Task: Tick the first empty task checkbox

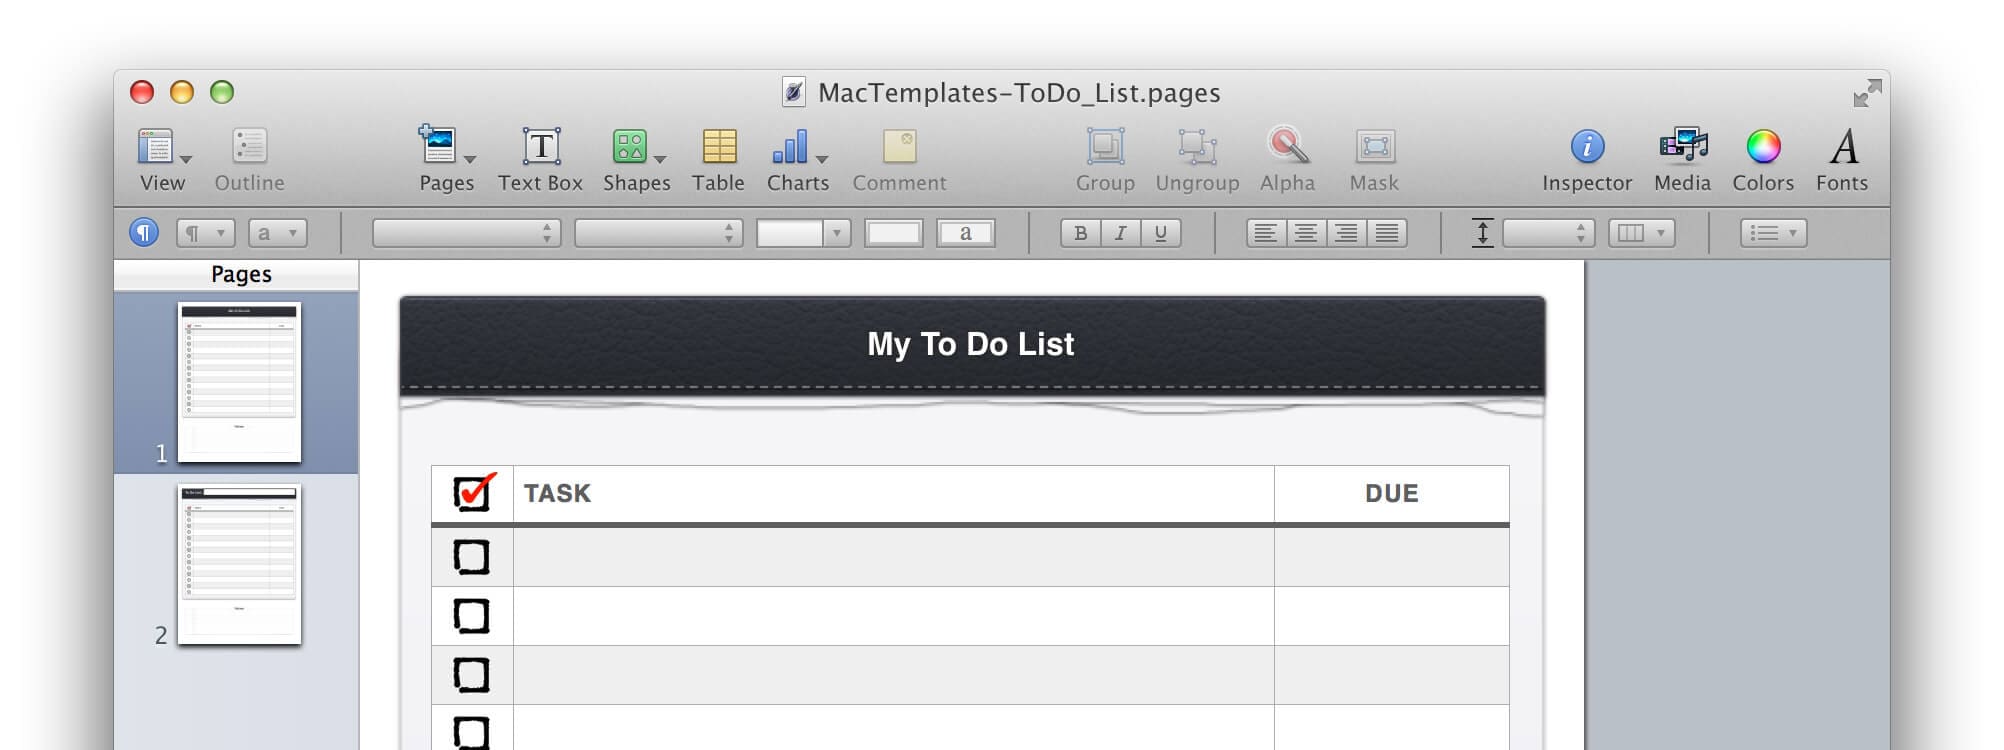Action: pos(472,557)
